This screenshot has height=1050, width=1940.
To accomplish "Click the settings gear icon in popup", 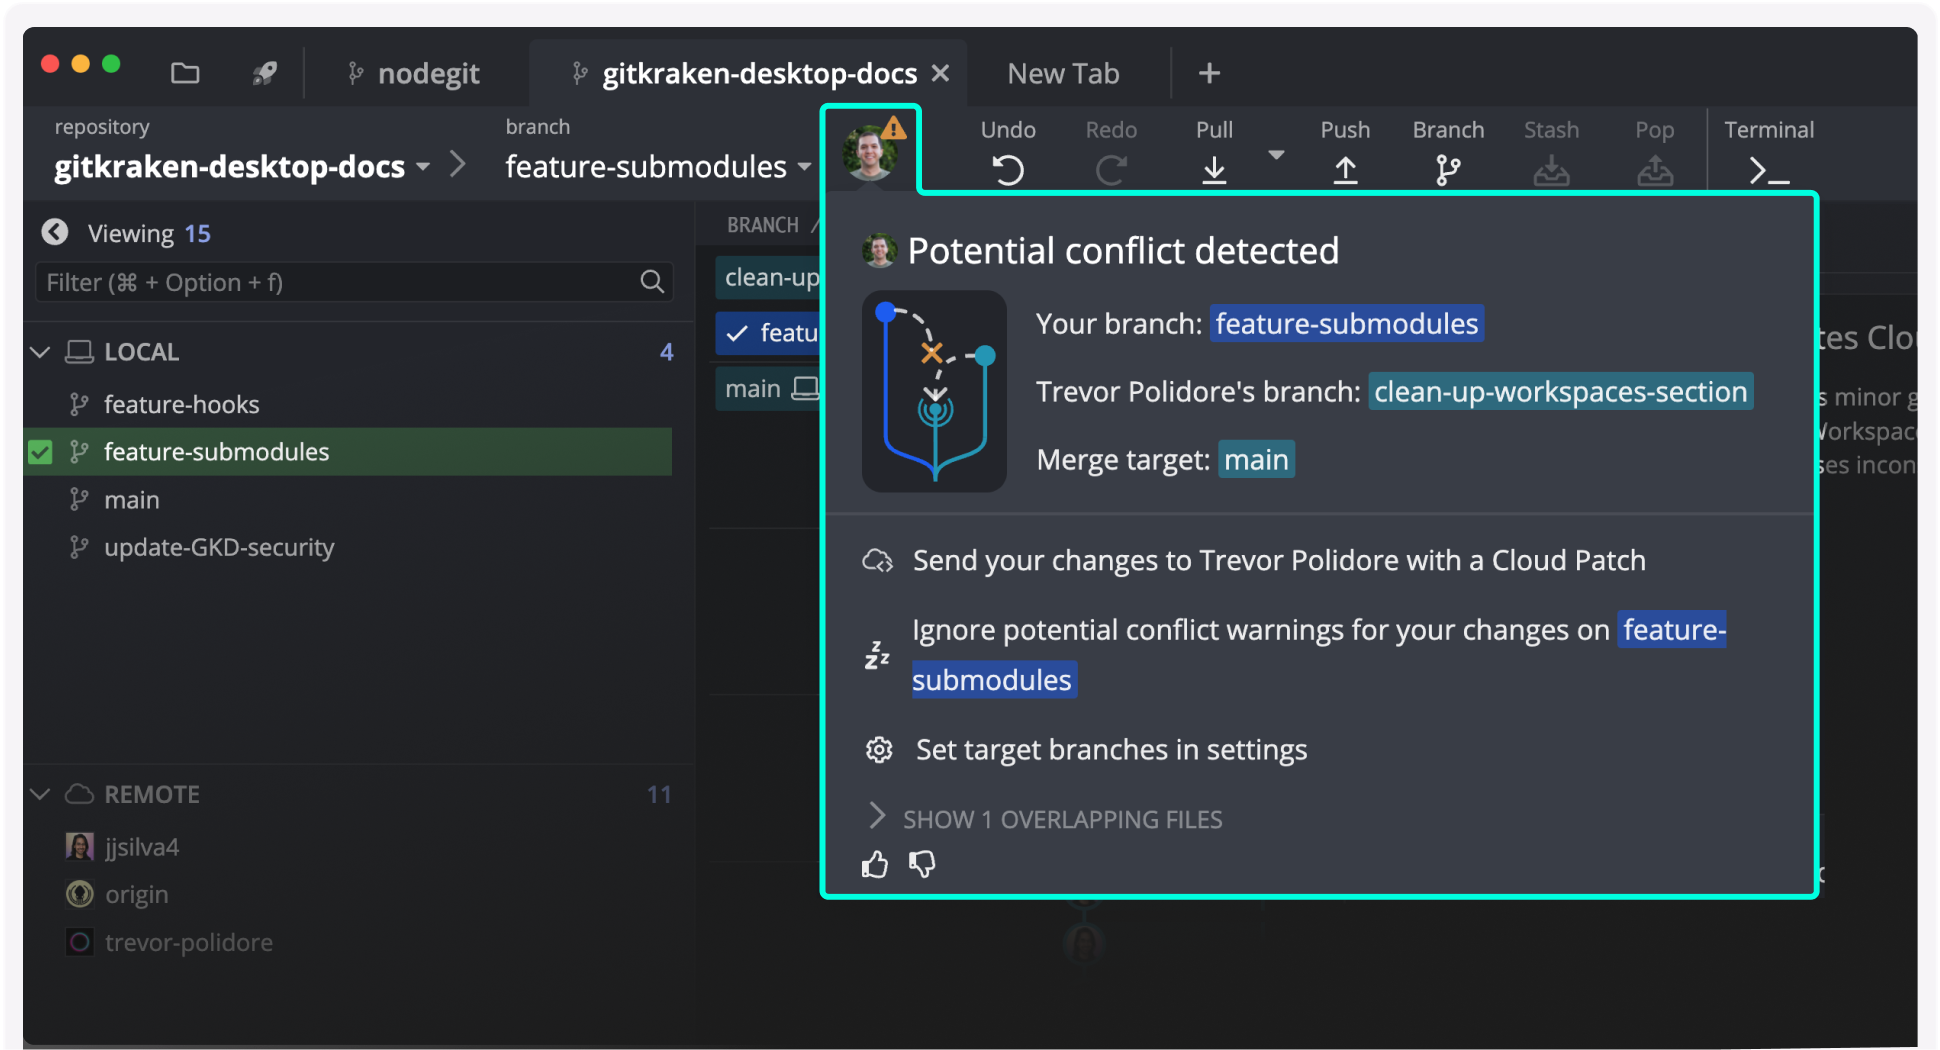I will [878, 750].
